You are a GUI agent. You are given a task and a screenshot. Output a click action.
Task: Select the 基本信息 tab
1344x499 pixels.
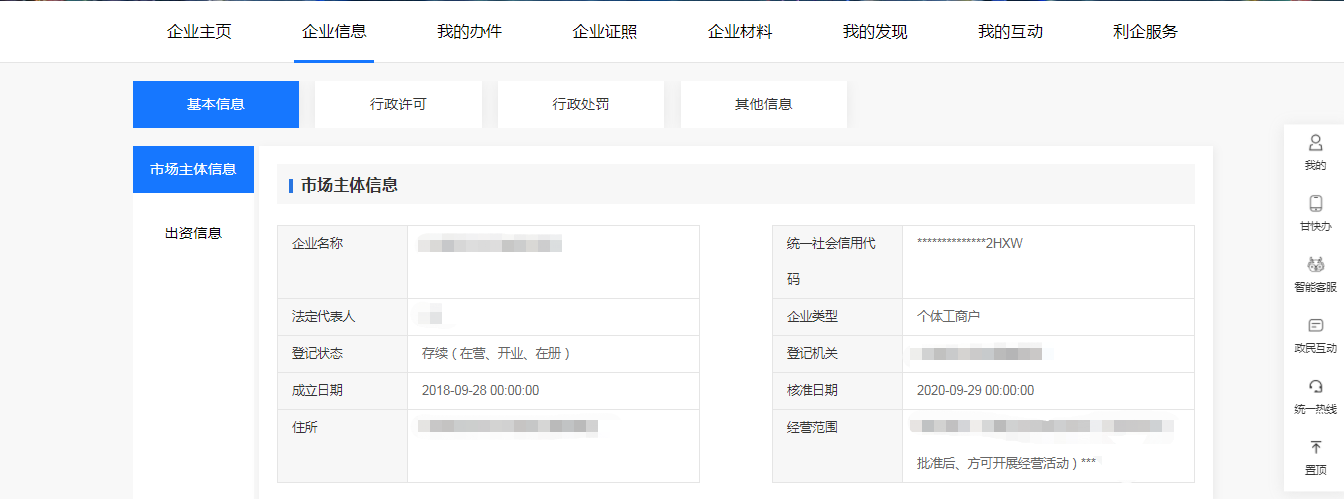216,104
